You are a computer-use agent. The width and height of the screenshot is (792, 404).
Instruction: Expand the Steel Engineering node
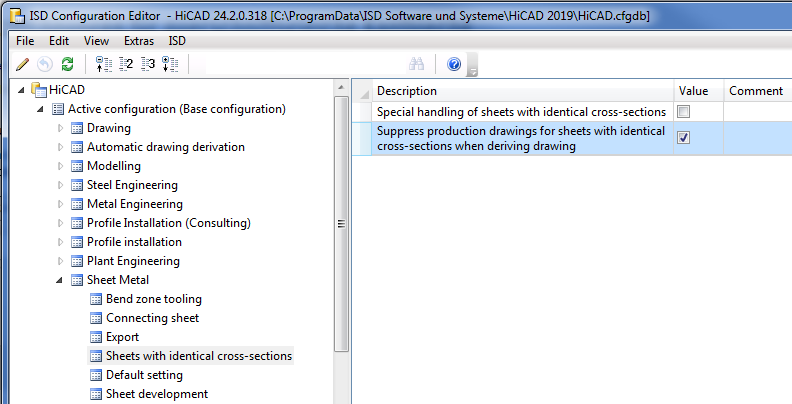point(60,185)
